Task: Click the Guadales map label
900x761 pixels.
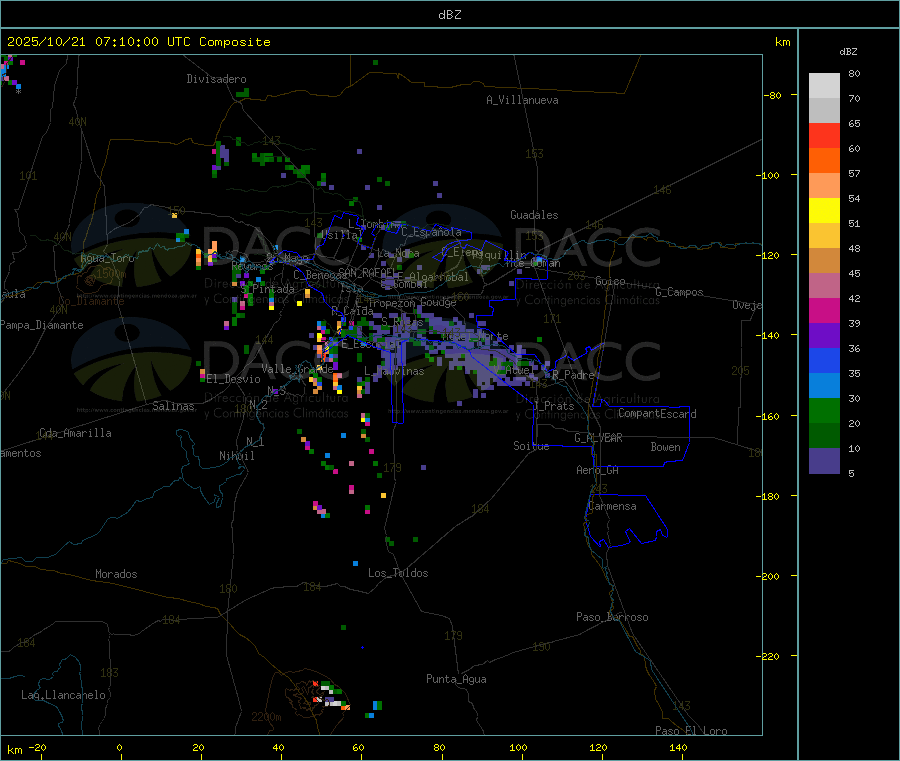Action: tap(534, 215)
